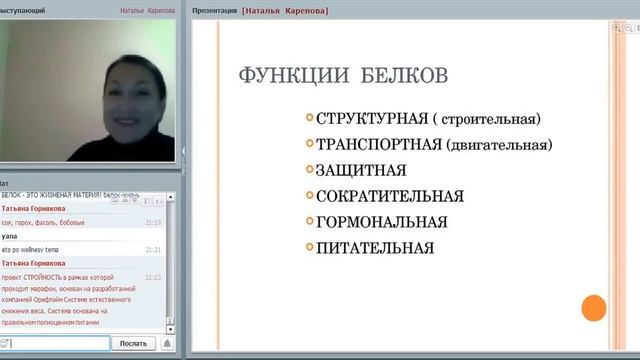Open the emoticon picker in chat
The width and height of the screenshot is (640, 360).
[x=4, y=343]
